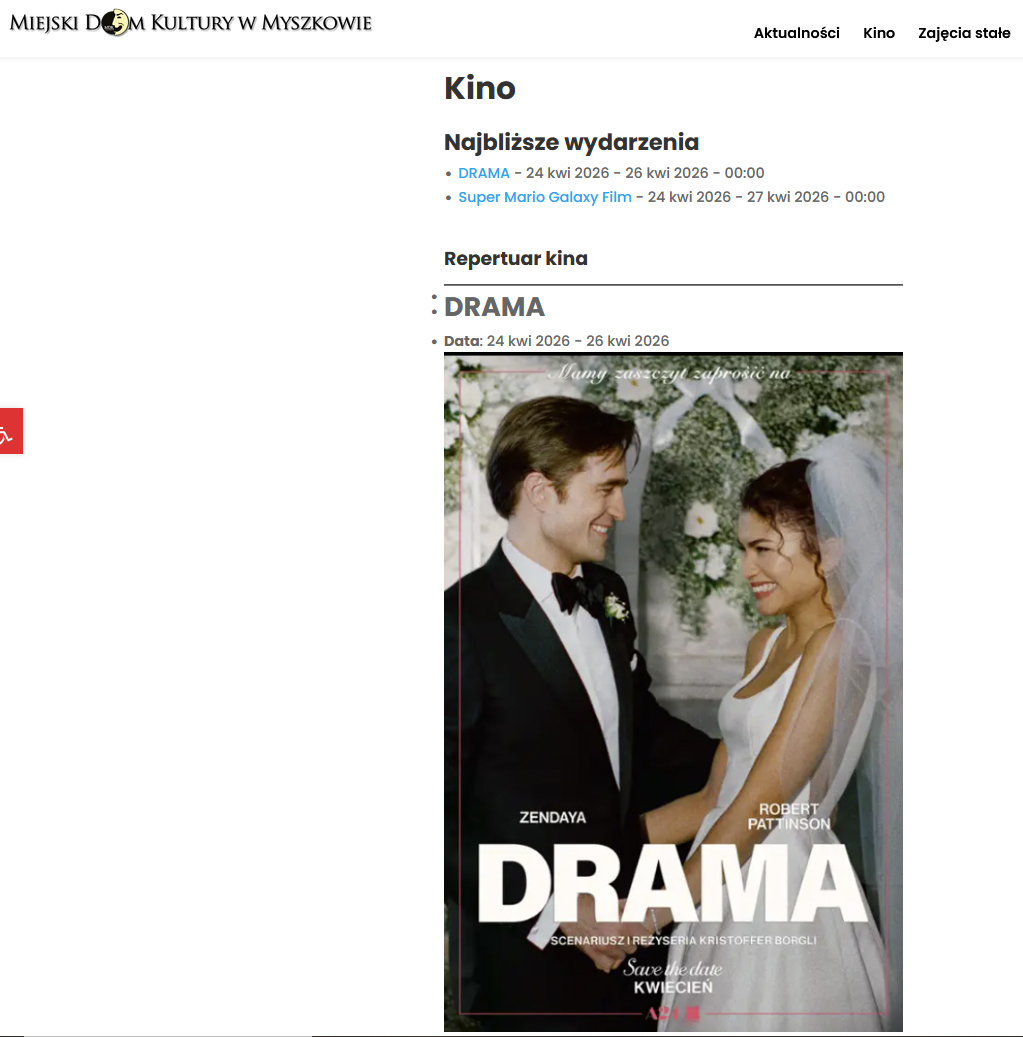Click the DRAMA heading in Repertuar kina
The image size is (1023, 1037).
(x=494, y=307)
